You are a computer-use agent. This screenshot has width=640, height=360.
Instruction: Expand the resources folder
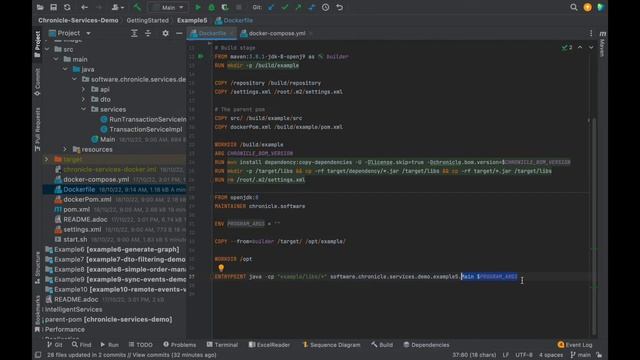coord(65,149)
